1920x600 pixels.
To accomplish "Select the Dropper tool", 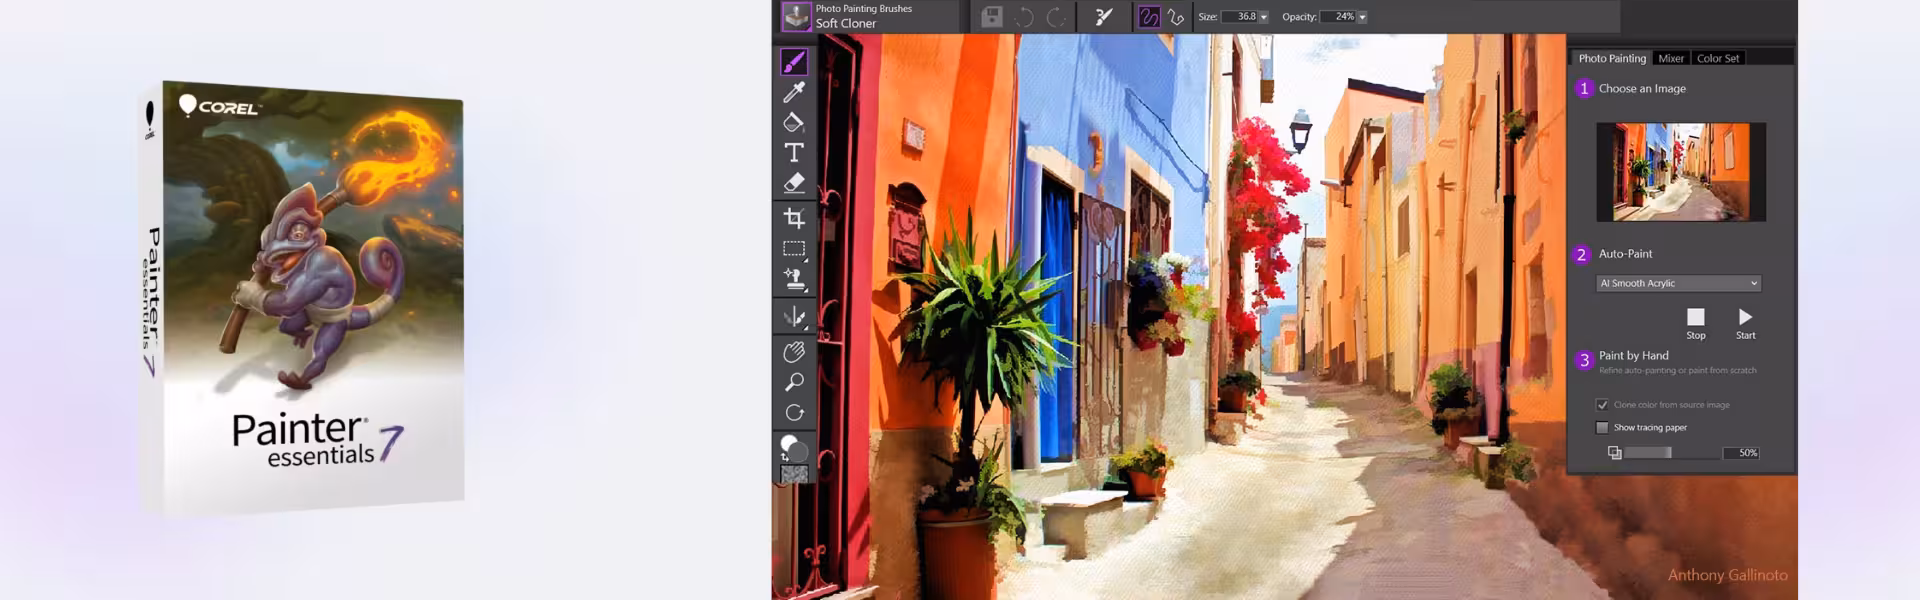I will click(794, 92).
